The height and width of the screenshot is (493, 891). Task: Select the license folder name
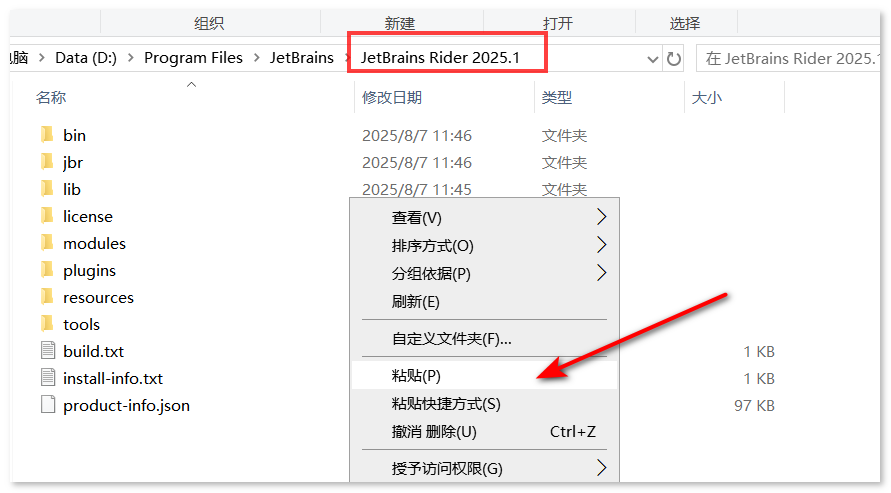pos(88,216)
